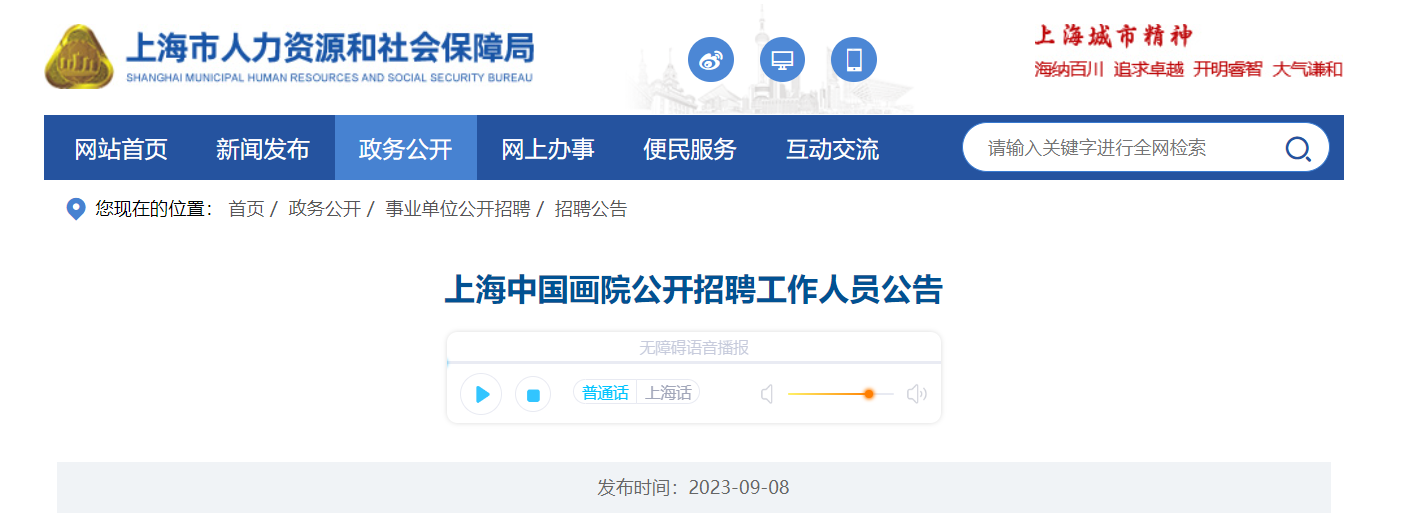Go to 招聘公告 breadcrumb link
The image size is (1409, 531).
tap(591, 209)
